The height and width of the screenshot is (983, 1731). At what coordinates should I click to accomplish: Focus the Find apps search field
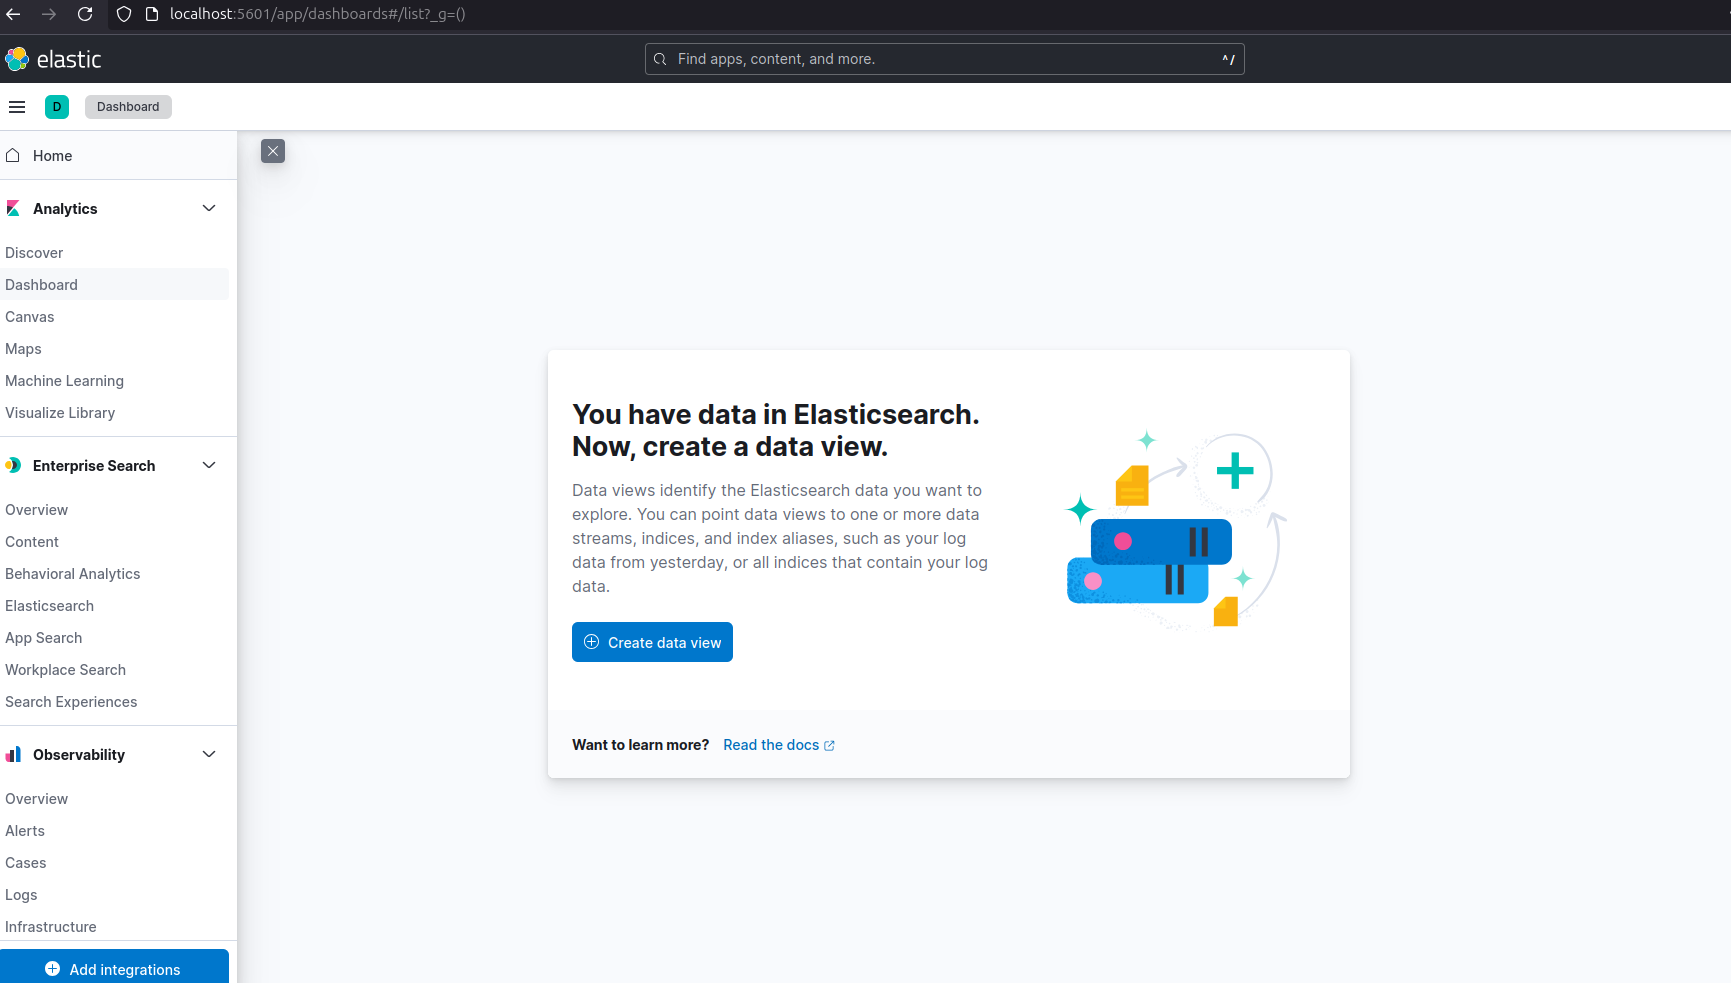tap(944, 59)
